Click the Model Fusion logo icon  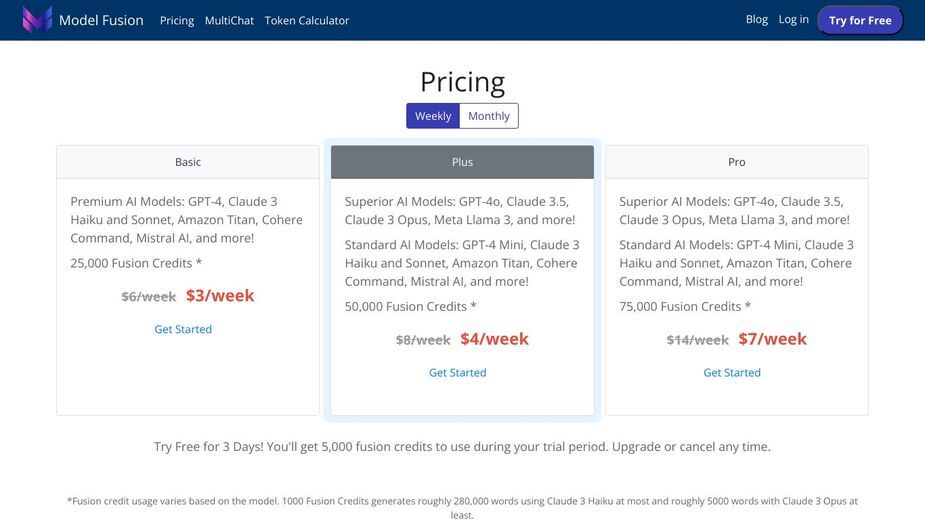pyautogui.click(x=37, y=19)
